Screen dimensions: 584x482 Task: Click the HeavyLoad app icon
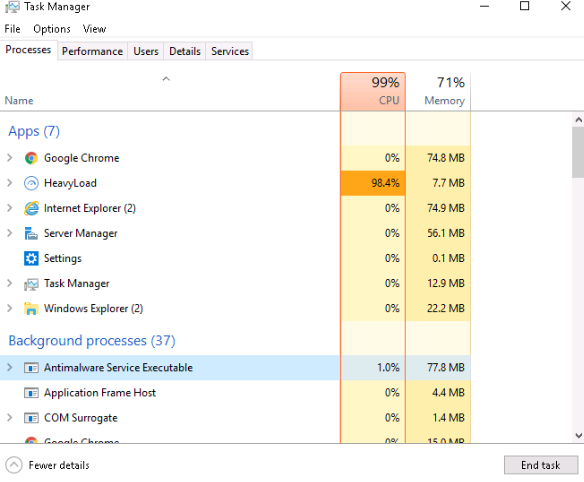pyautogui.click(x=31, y=183)
